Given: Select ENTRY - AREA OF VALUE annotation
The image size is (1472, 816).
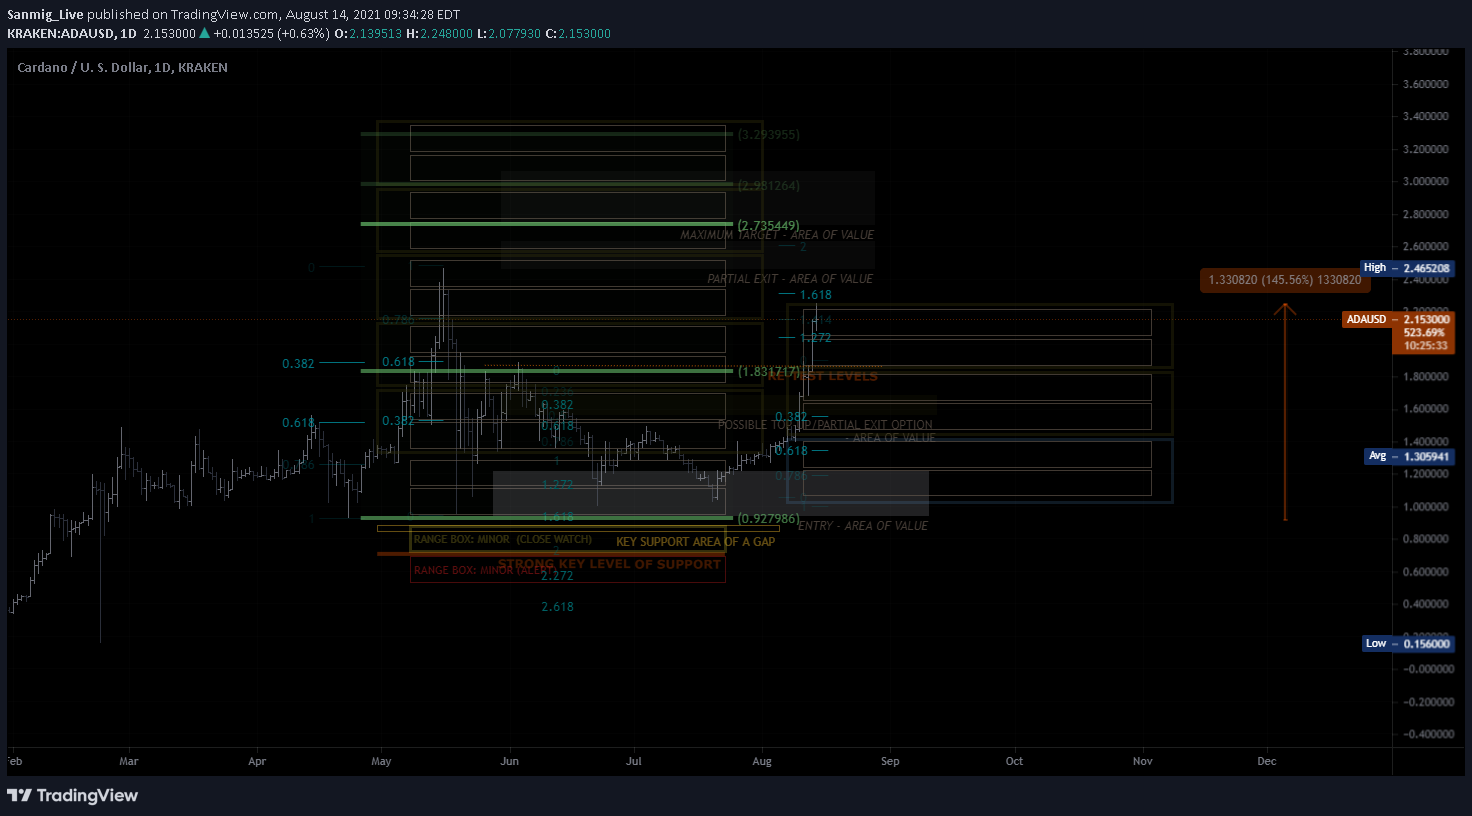Looking at the screenshot, I should (x=863, y=526).
